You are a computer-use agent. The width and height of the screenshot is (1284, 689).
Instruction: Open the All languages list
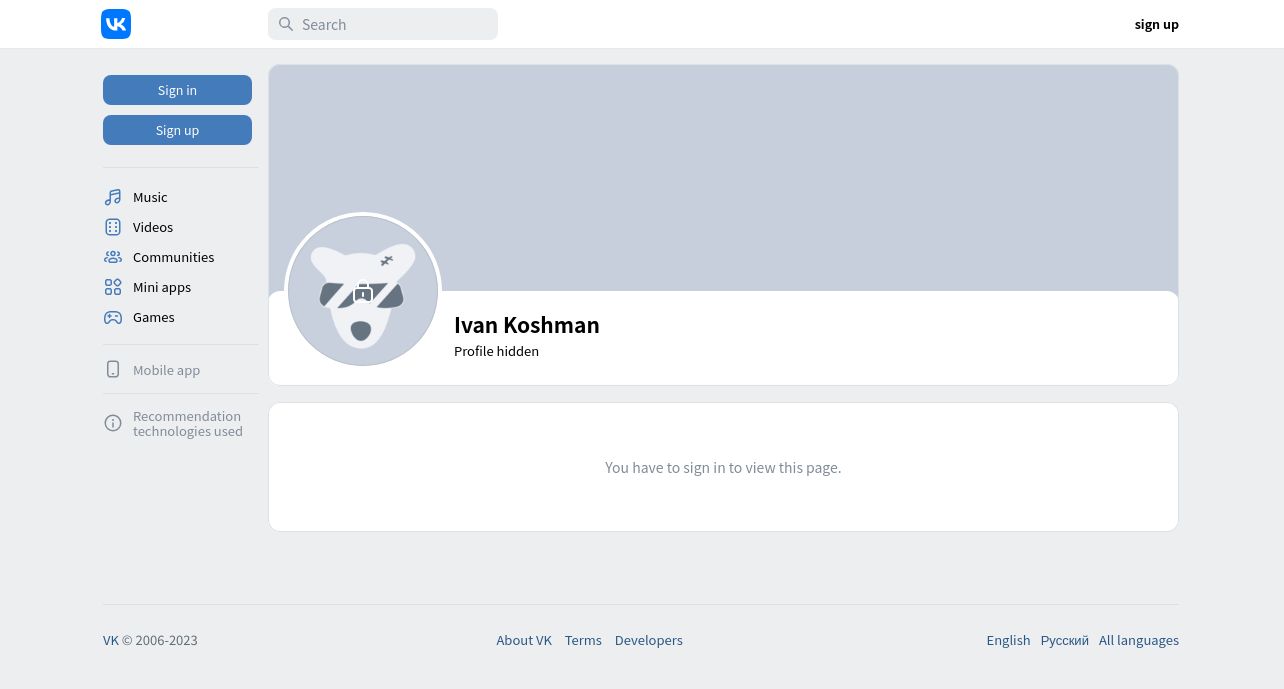point(1139,640)
